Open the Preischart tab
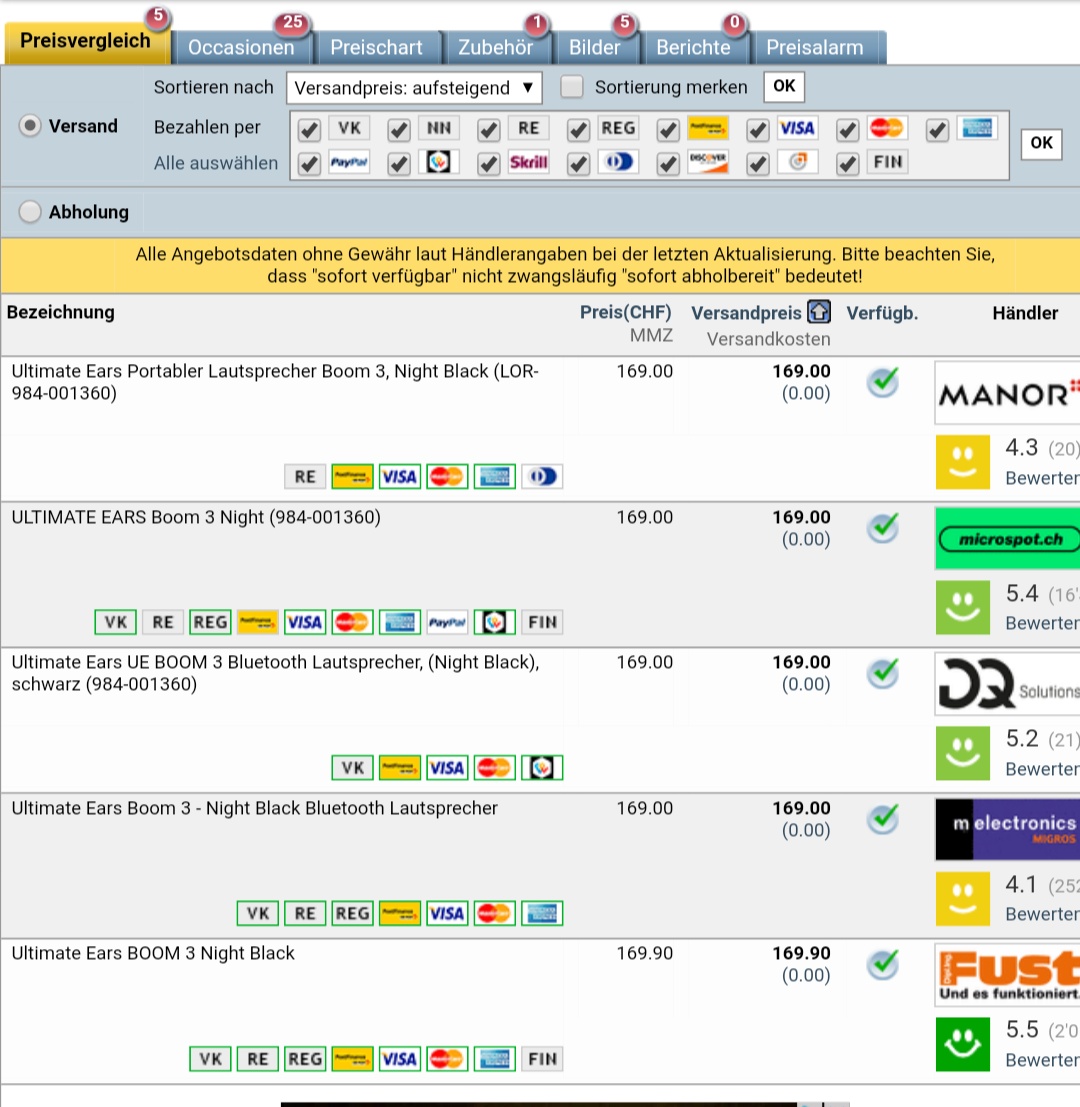 point(377,47)
